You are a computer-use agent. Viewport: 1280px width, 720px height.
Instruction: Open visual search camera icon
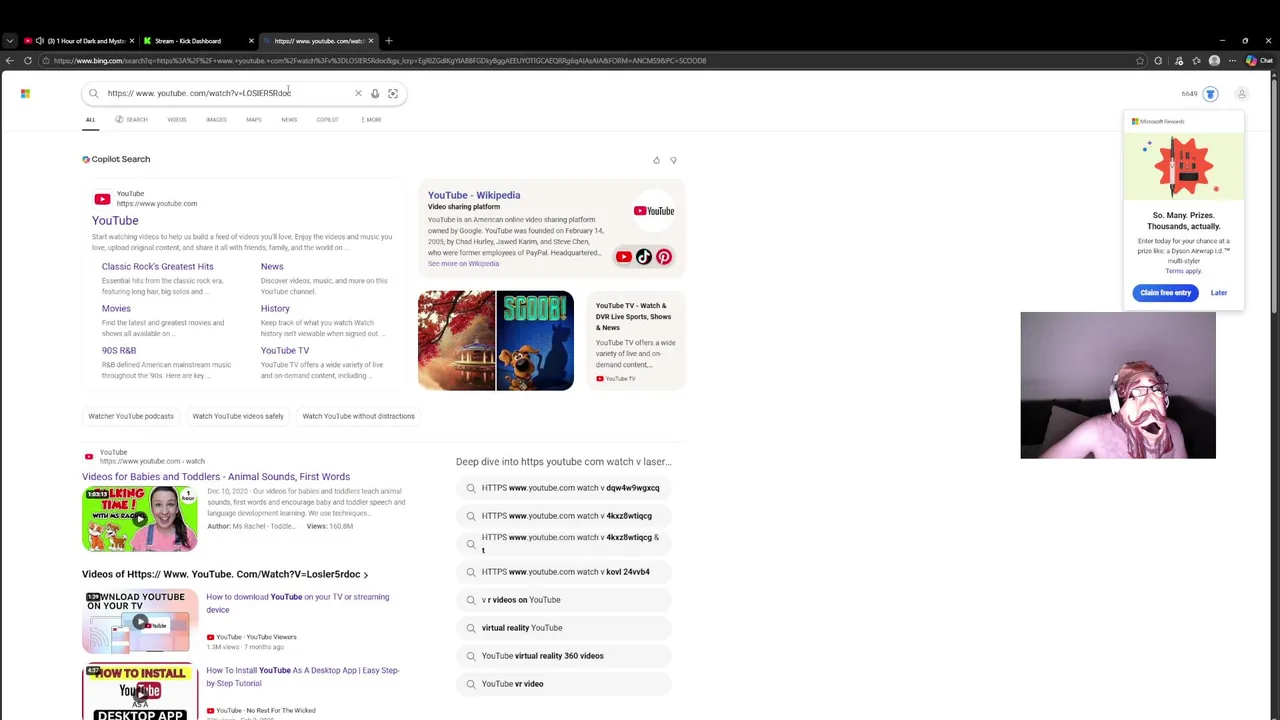393,94
